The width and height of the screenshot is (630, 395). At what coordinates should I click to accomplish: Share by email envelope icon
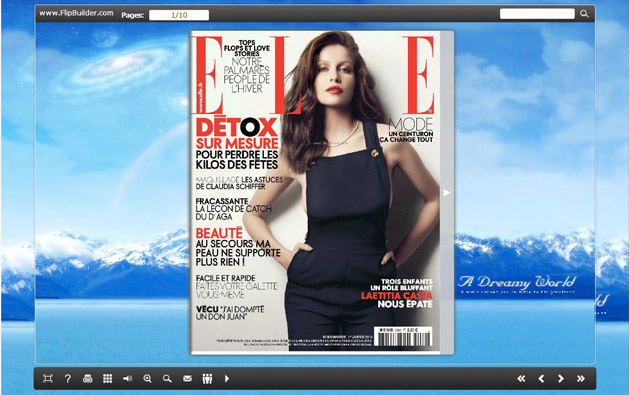point(187,379)
